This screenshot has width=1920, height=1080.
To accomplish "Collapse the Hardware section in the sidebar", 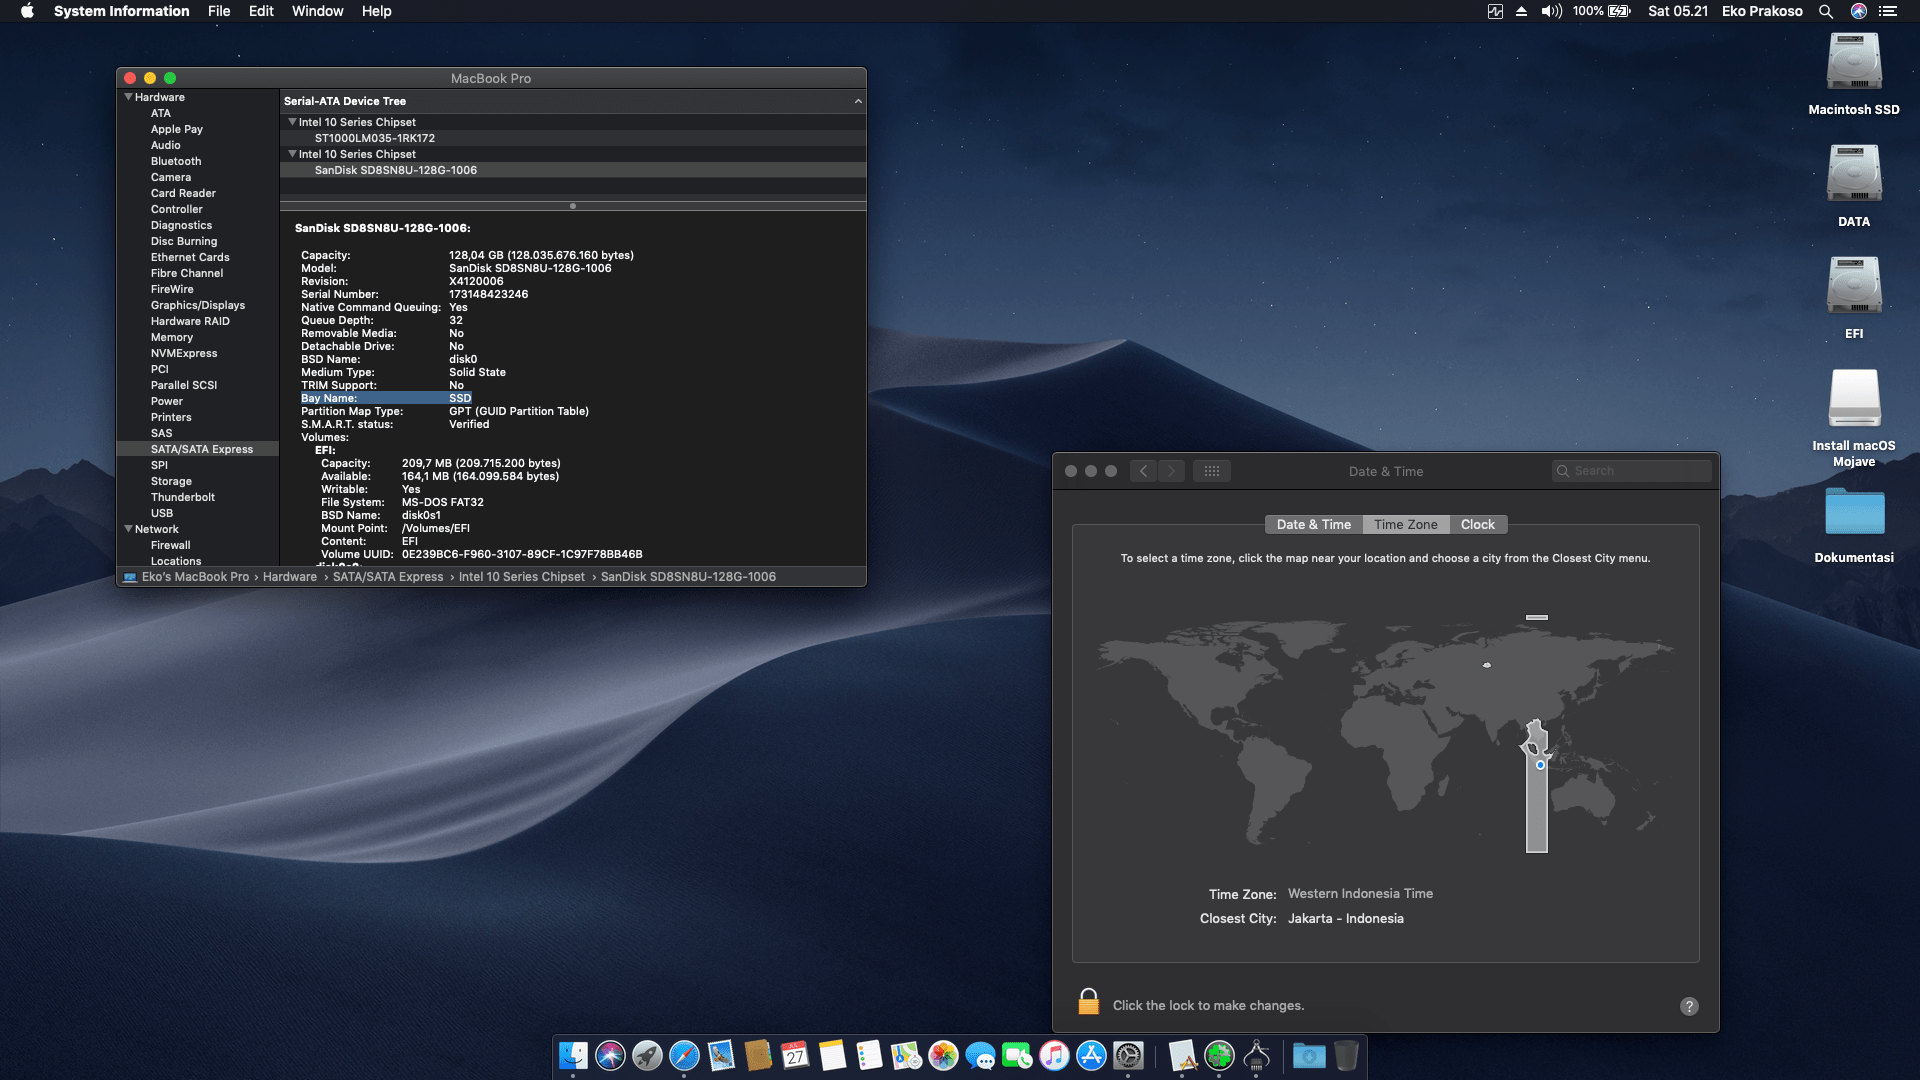I will click(128, 96).
